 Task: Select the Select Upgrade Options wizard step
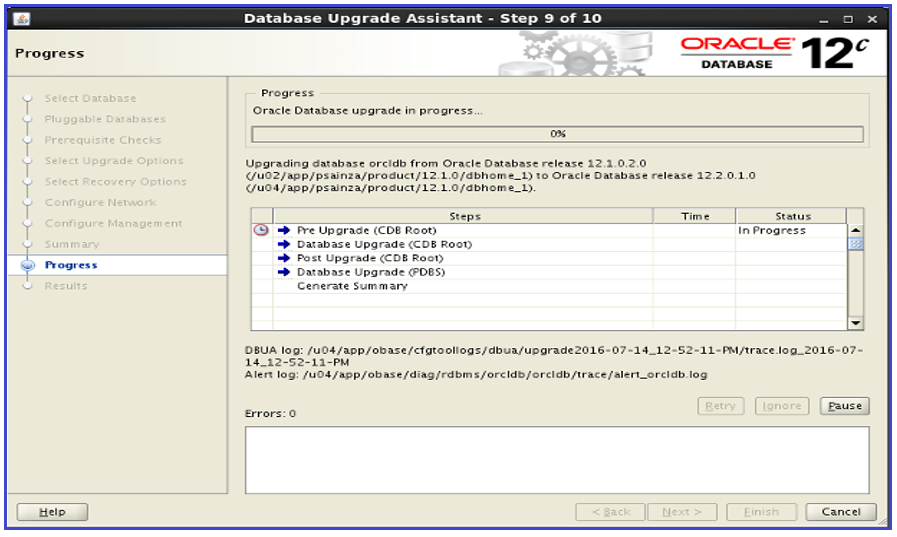(x=114, y=161)
